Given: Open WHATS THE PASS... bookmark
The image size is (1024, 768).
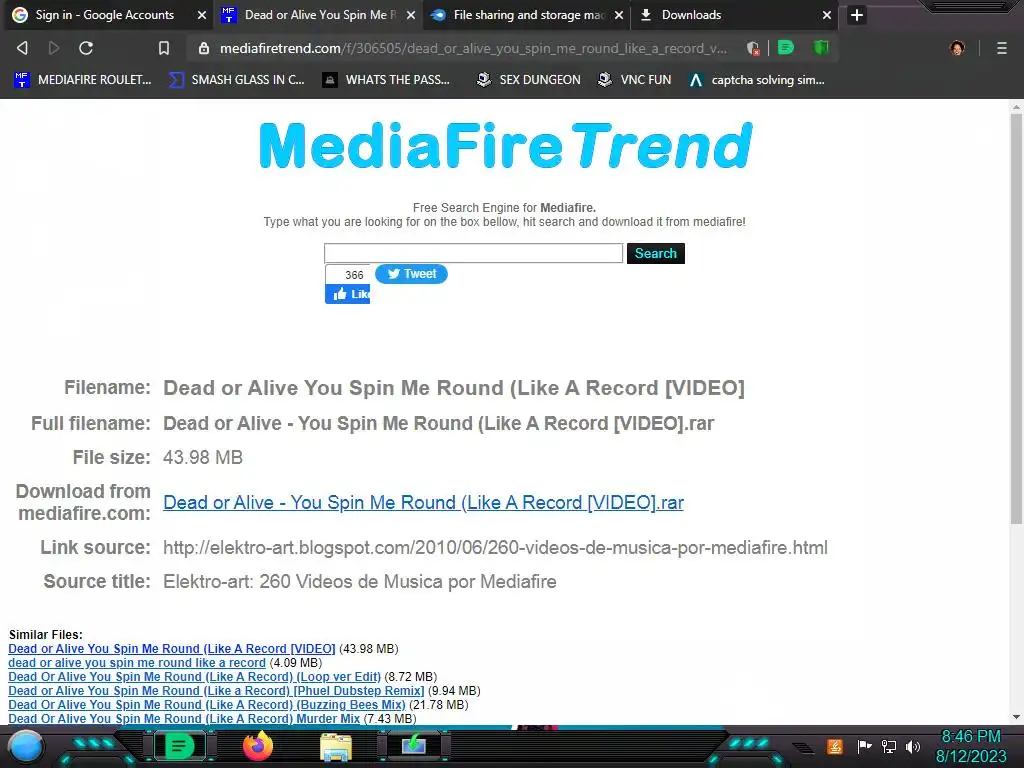Looking at the screenshot, I should click(x=387, y=80).
